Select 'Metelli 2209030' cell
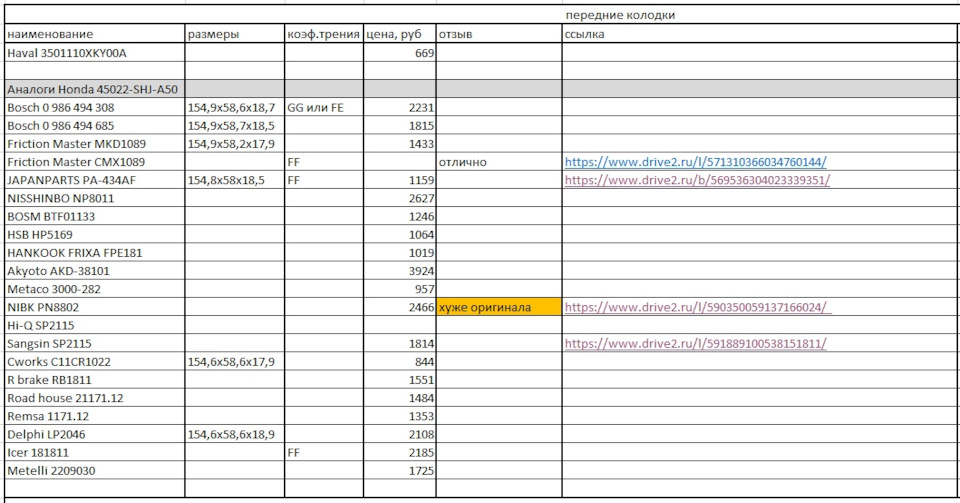 [94, 471]
